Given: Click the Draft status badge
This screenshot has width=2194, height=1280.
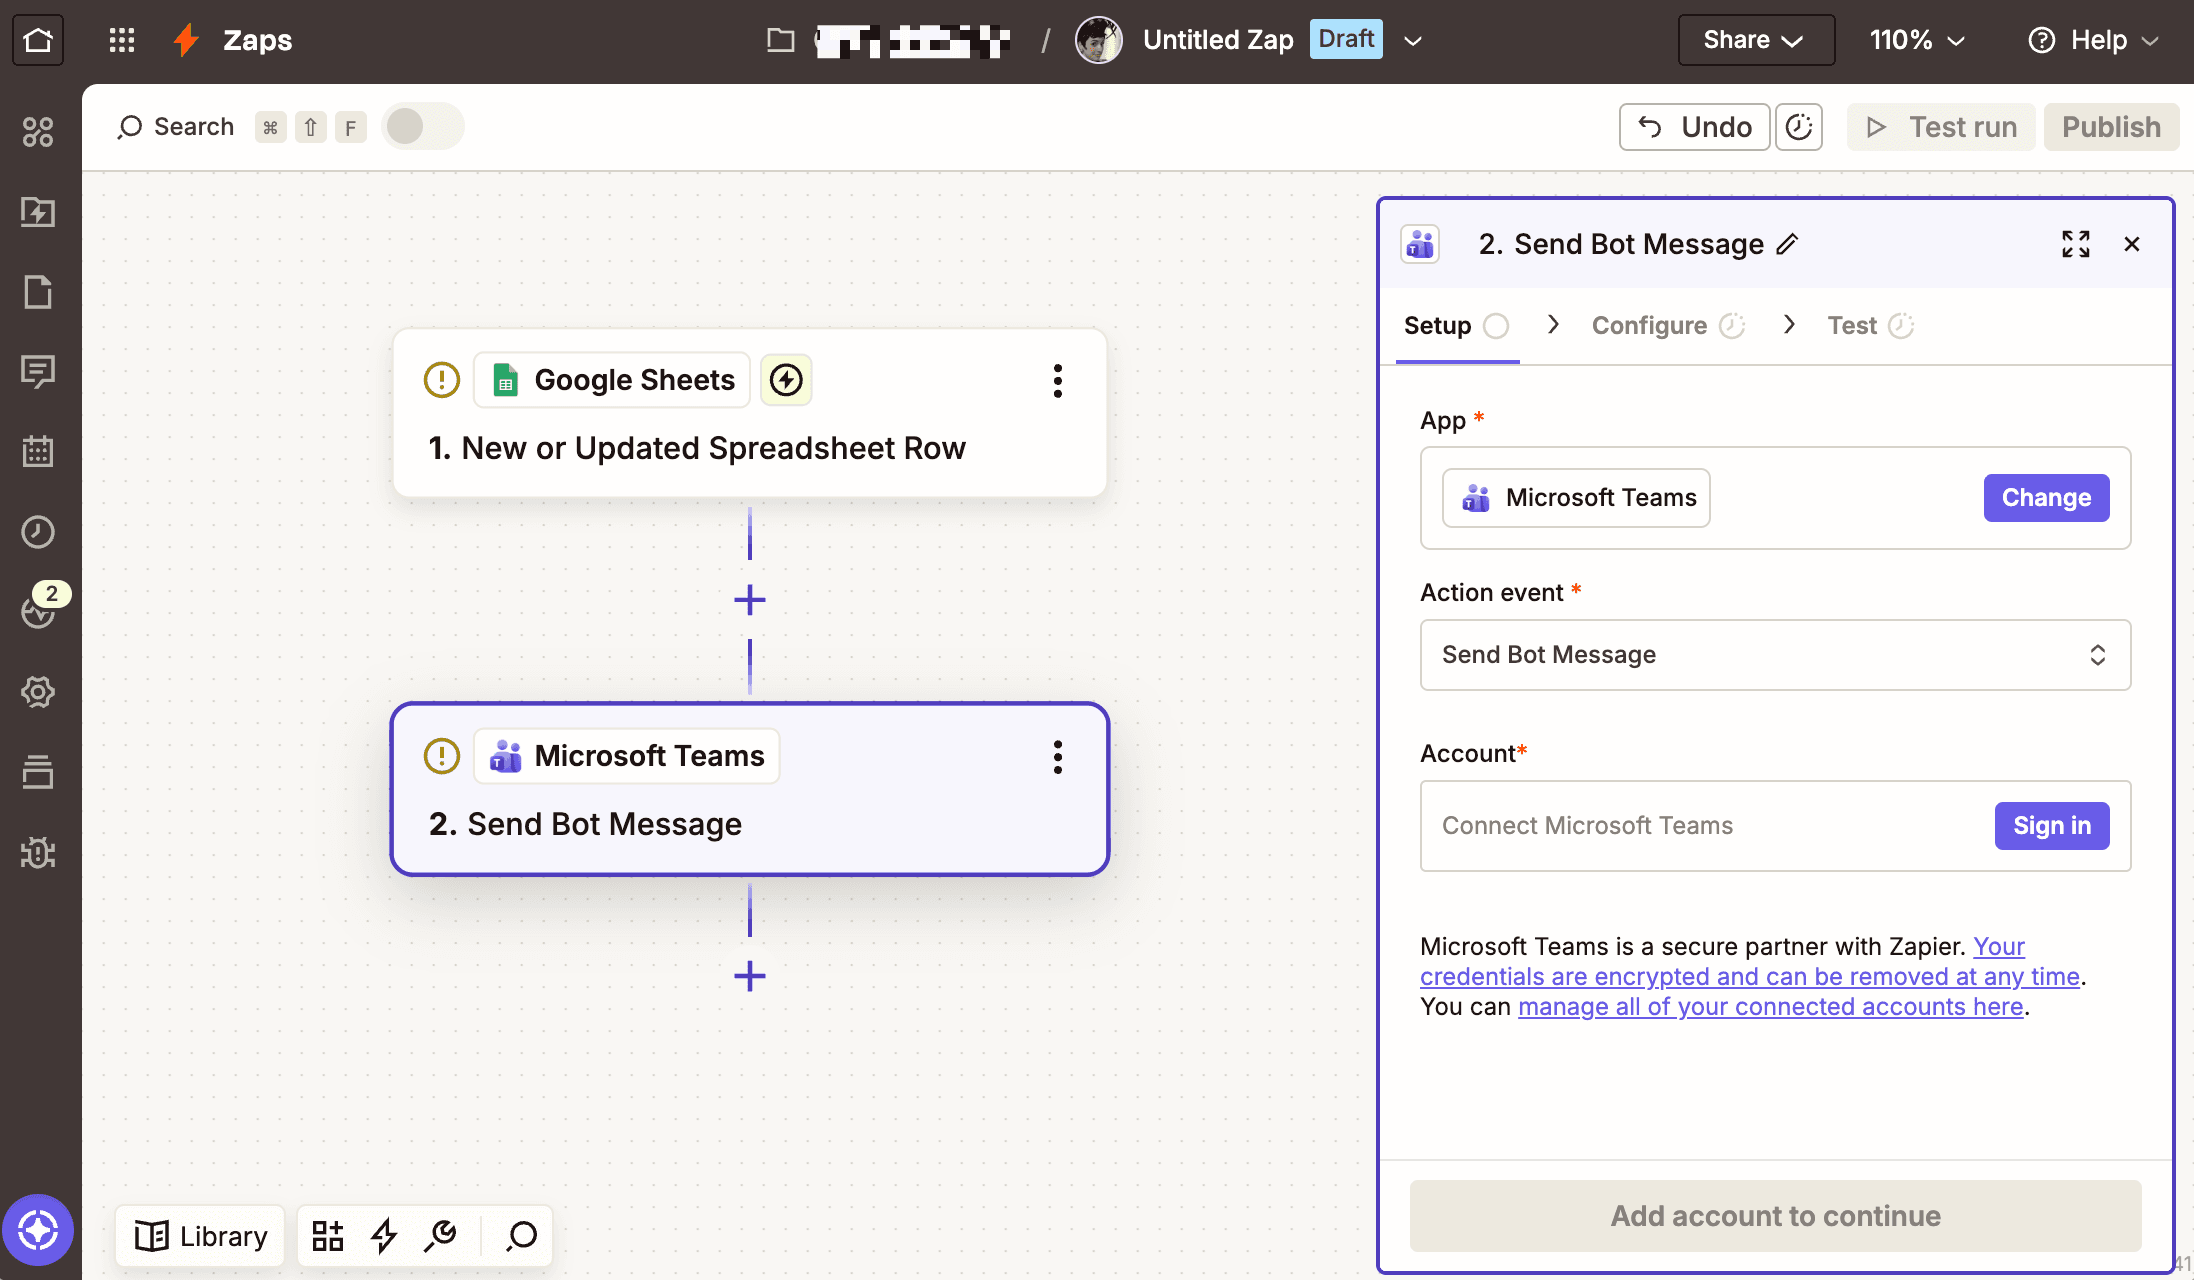Looking at the screenshot, I should 1346,40.
